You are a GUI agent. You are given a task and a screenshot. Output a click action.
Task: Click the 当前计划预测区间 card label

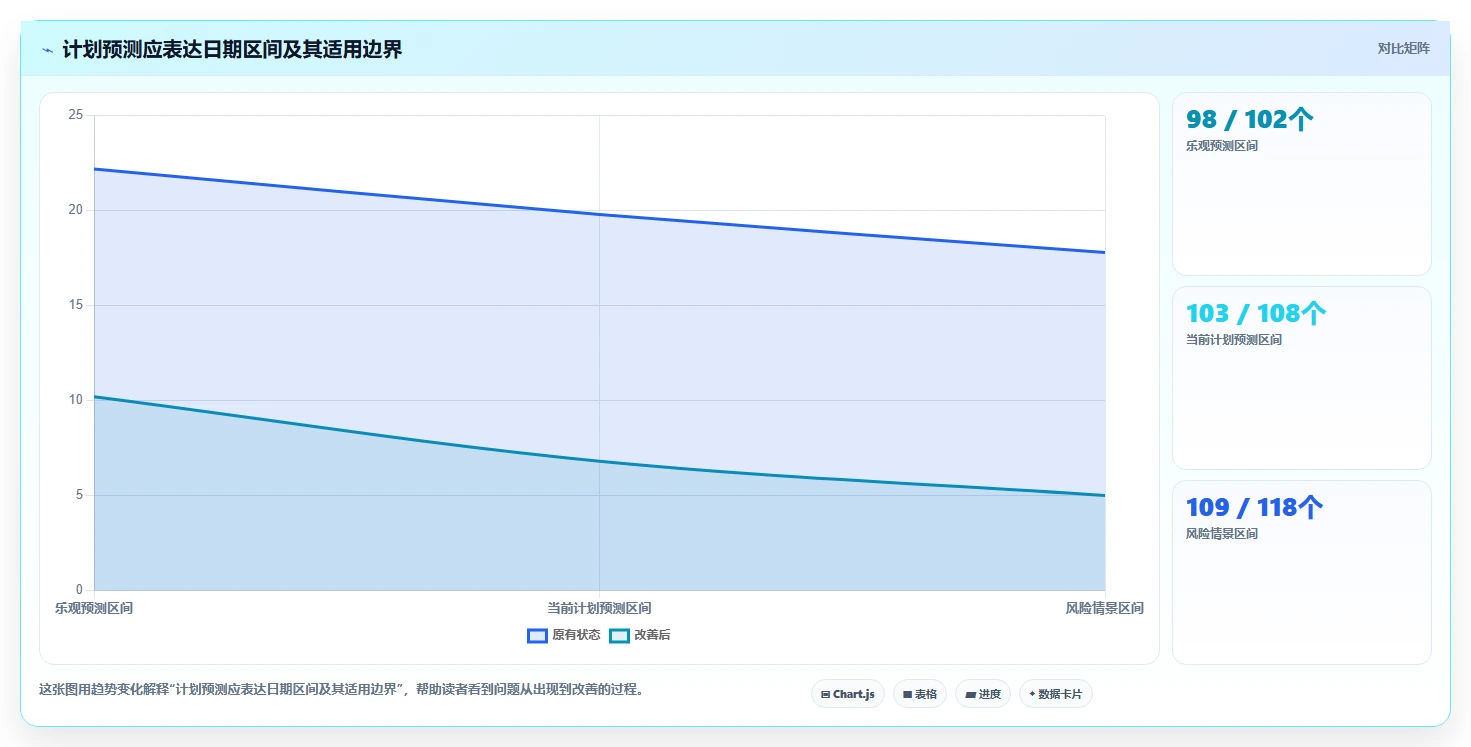1234,340
